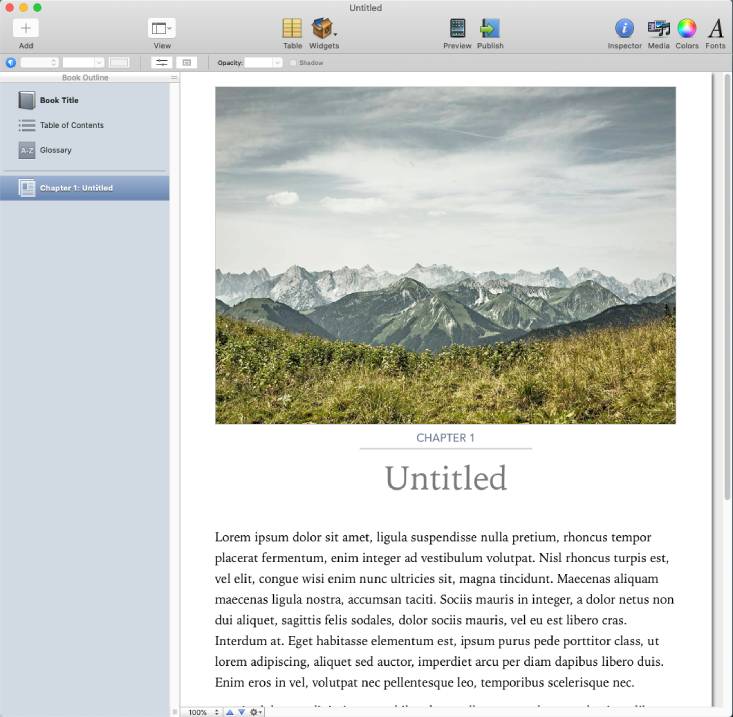Click the Publish icon
Screen dimensions: 733x717
coord(490,28)
